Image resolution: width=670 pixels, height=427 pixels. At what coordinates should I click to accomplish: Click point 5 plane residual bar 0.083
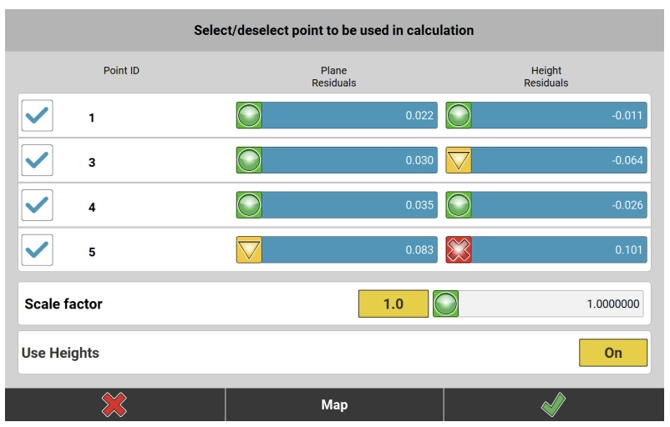(349, 249)
